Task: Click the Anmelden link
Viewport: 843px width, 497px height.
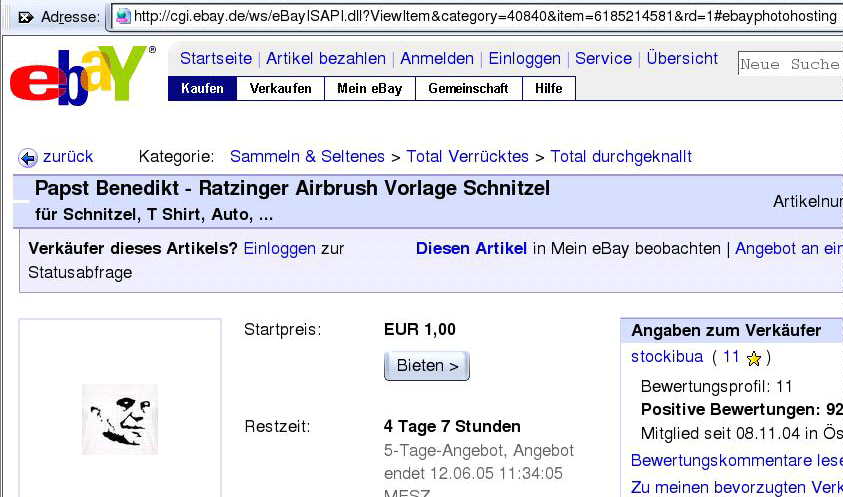Action: [x=437, y=58]
